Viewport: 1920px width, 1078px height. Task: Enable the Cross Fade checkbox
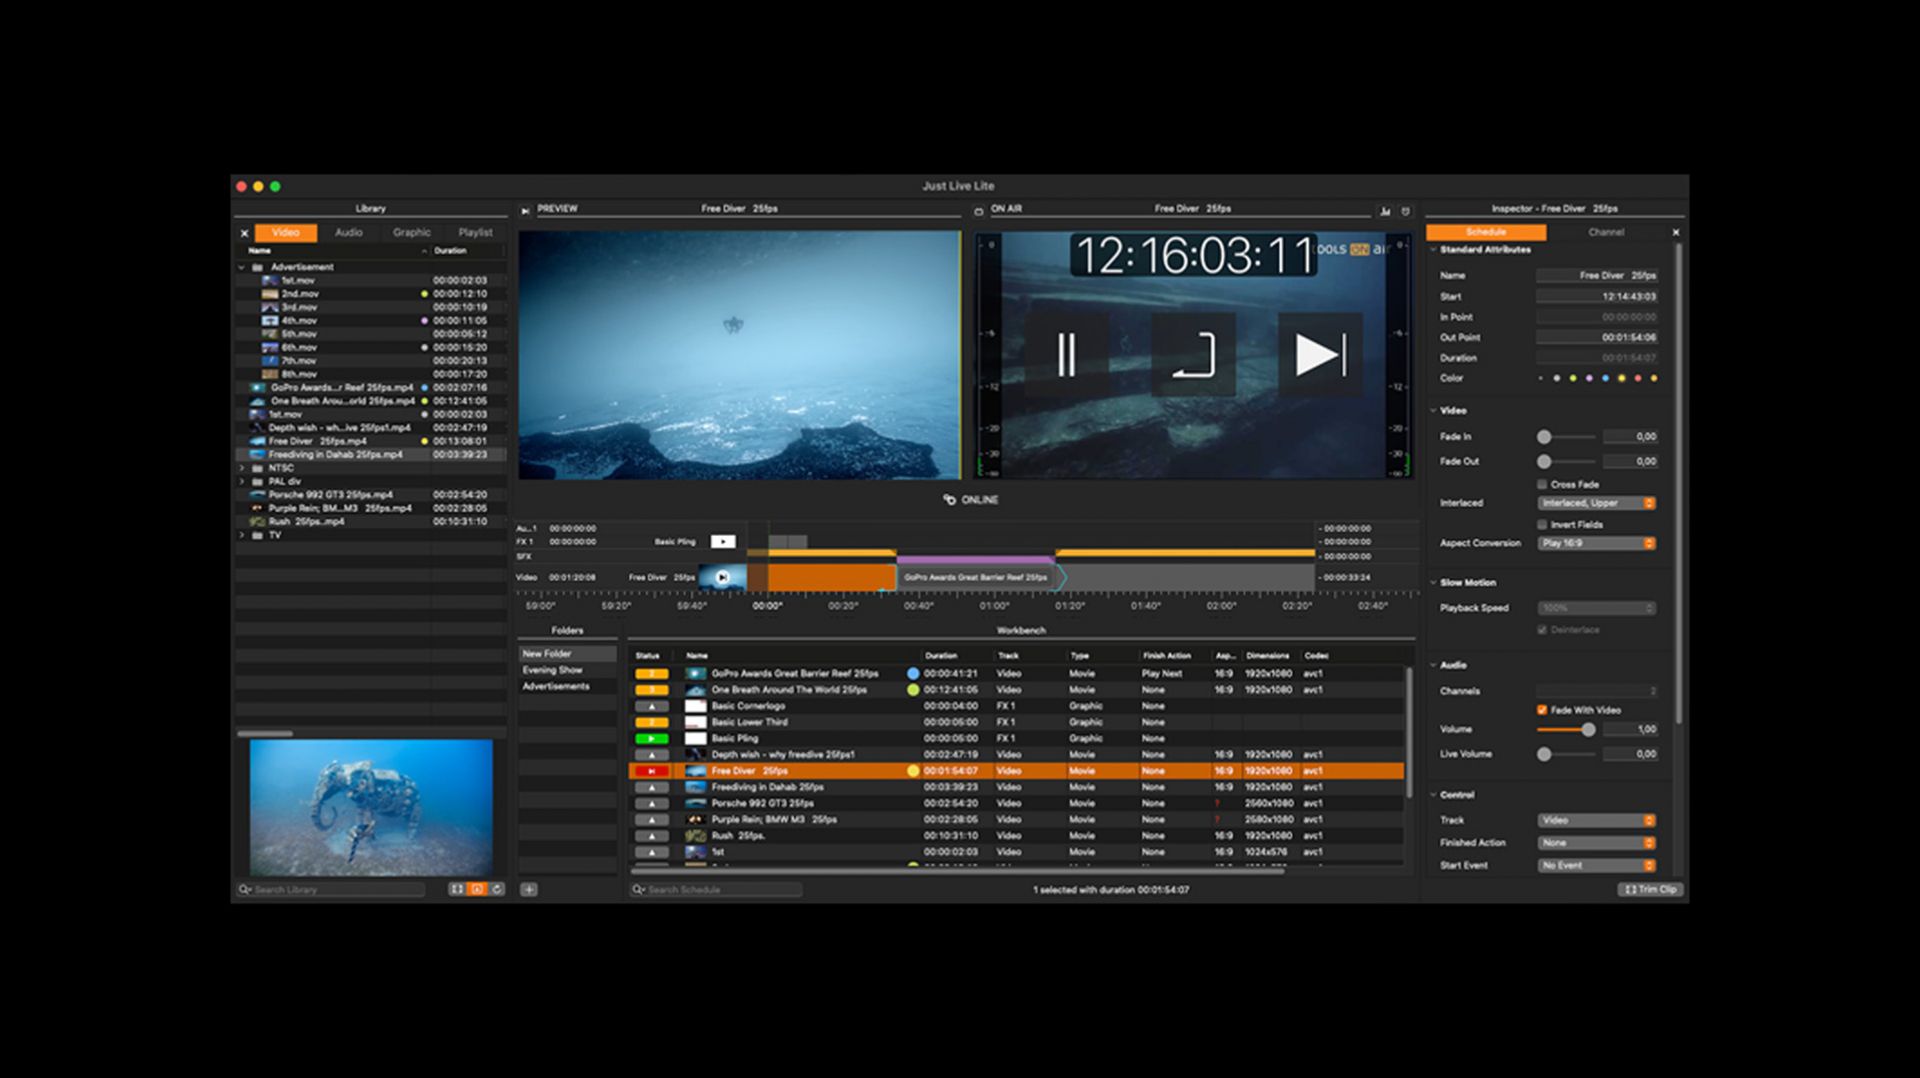click(x=1542, y=484)
